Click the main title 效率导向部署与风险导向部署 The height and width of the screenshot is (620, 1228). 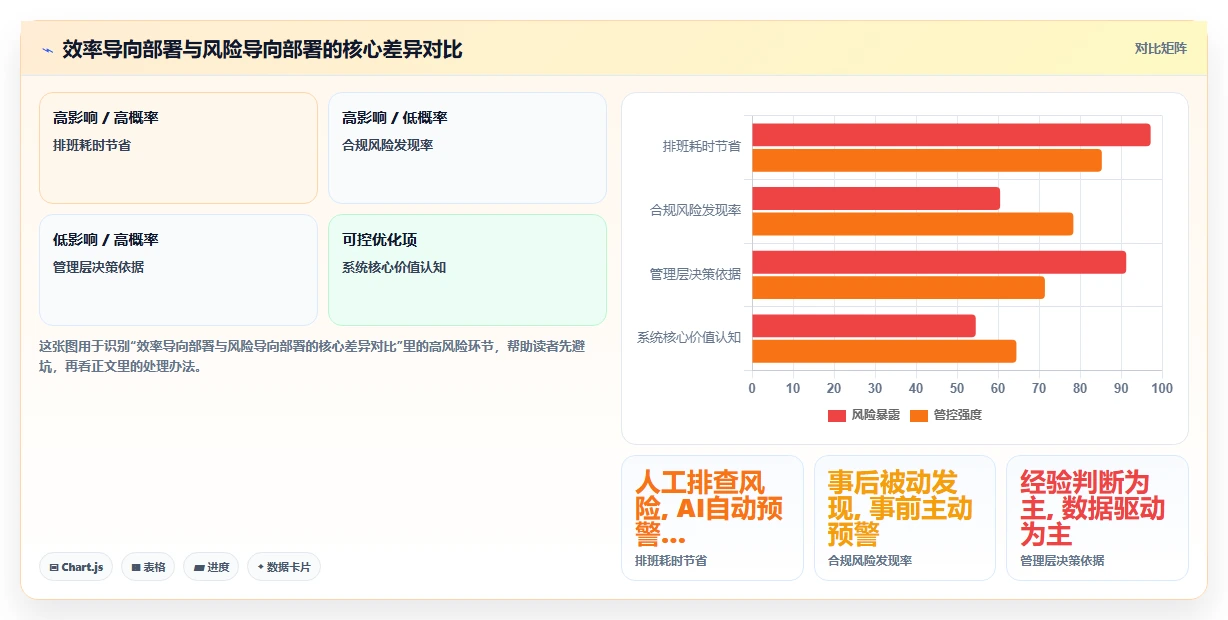tap(262, 49)
